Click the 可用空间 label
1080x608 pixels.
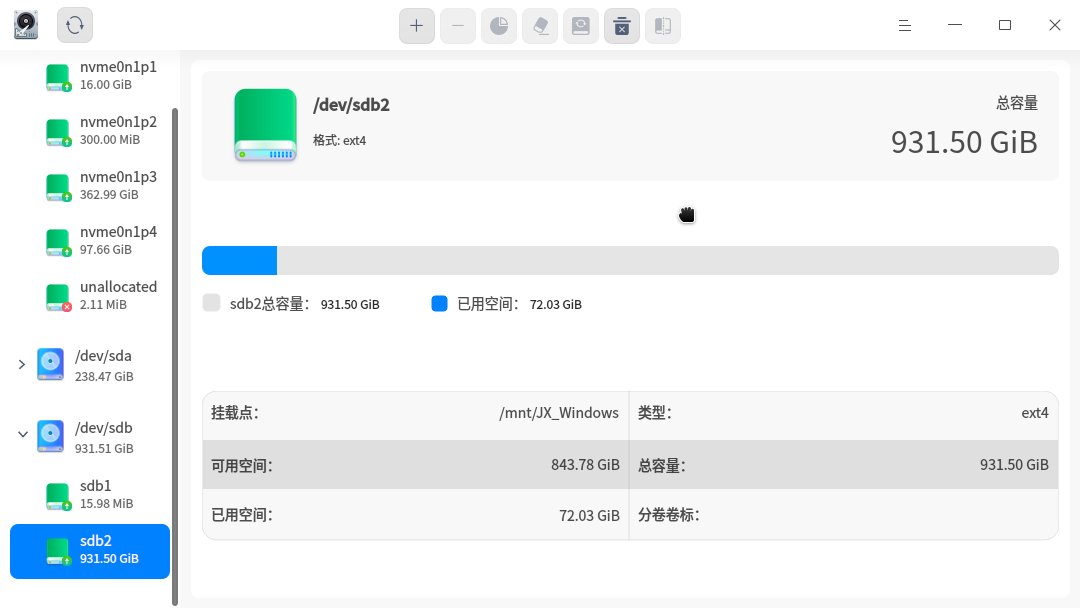[x=242, y=466]
